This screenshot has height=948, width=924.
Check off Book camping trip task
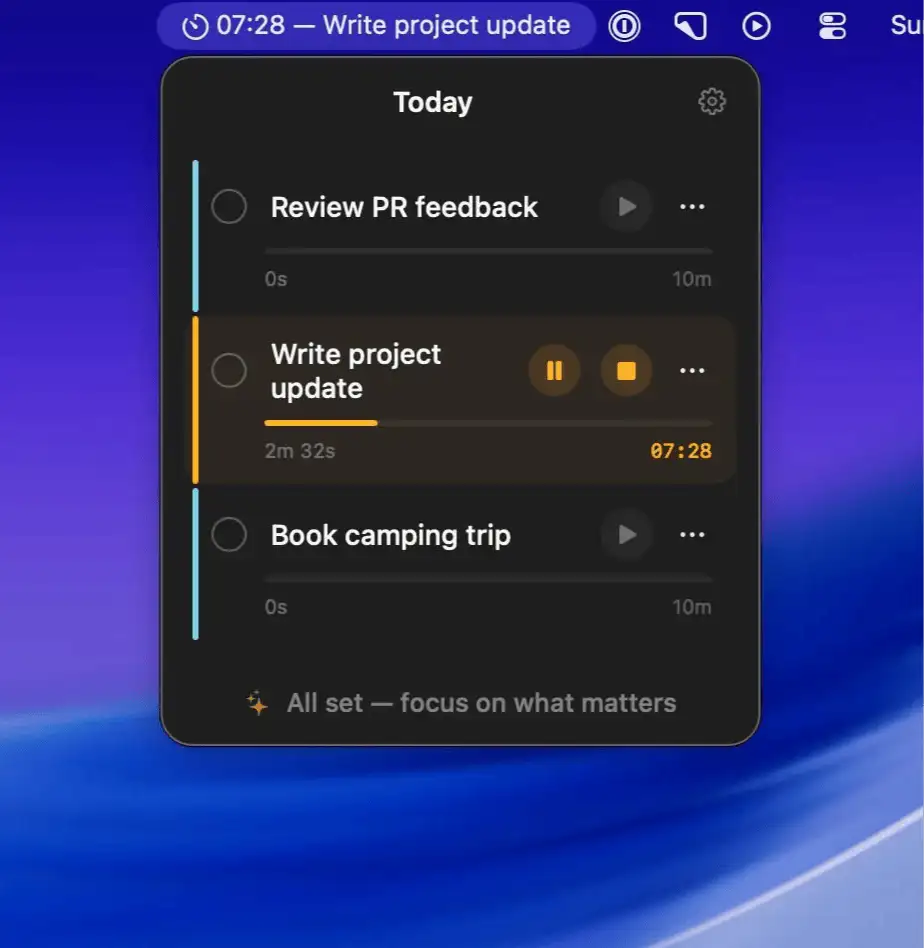229,535
